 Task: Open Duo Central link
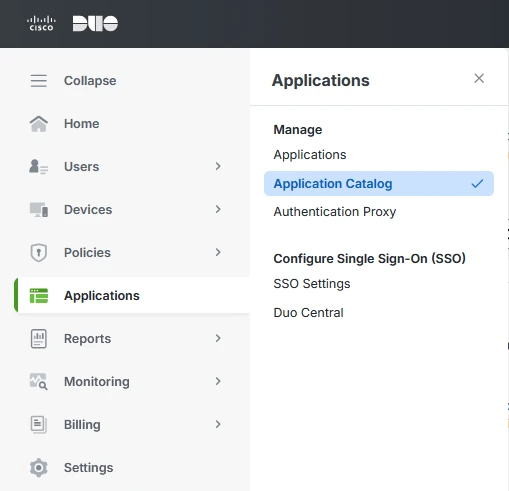(x=308, y=313)
